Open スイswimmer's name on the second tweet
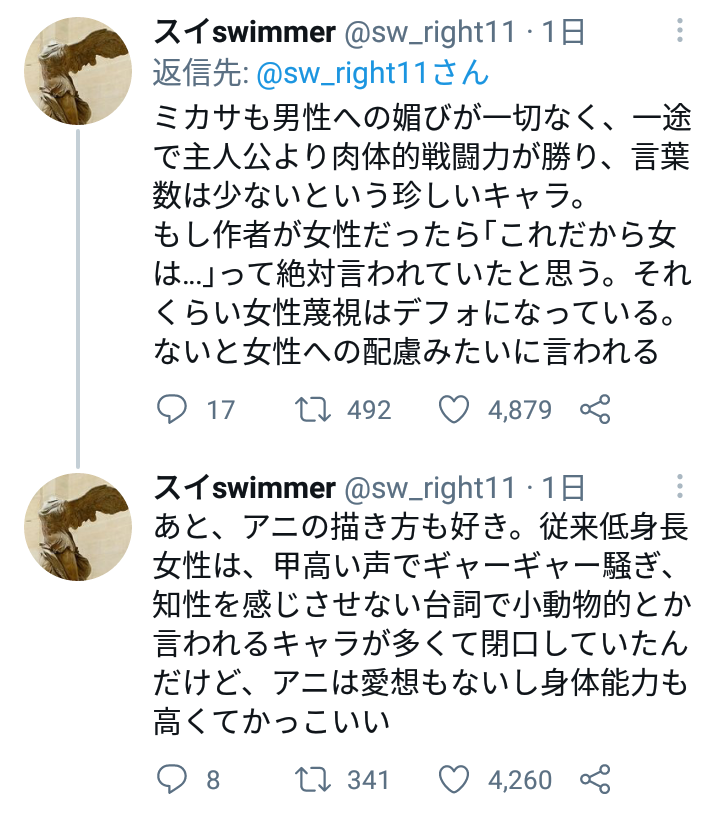 point(244,488)
